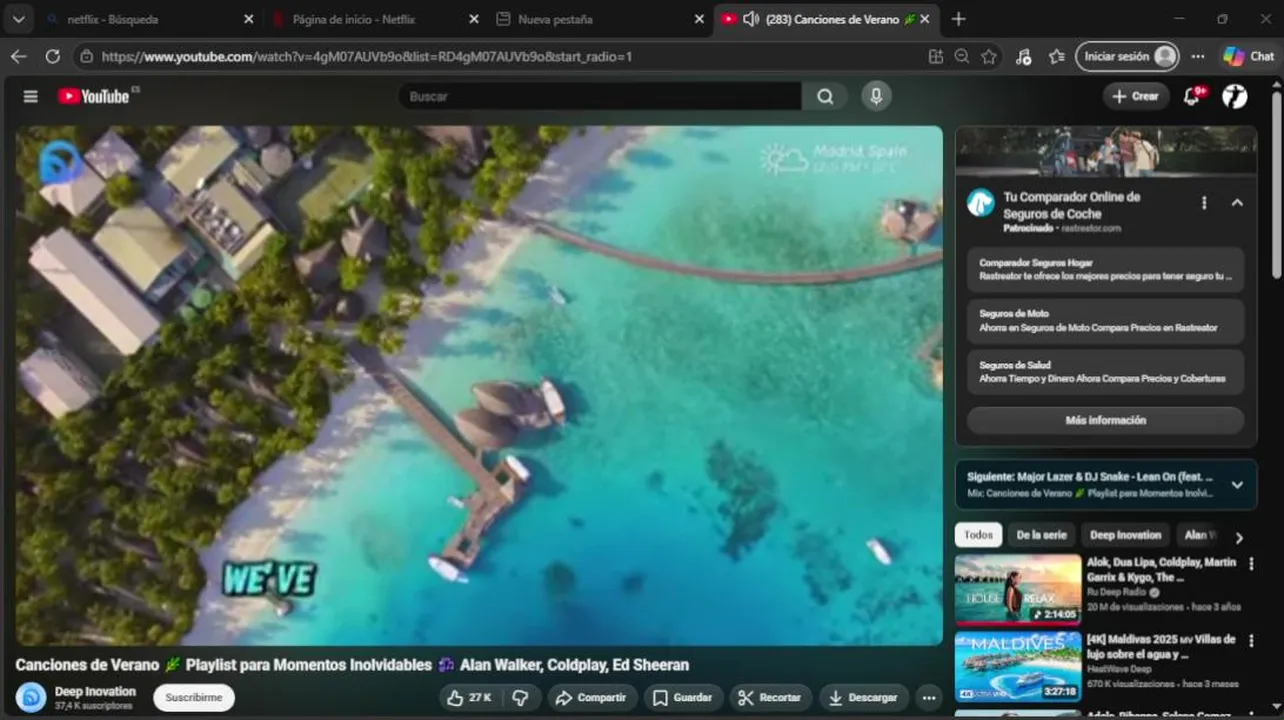Switch to 'Página de inicio - Netflix' tab
The image size is (1284, 720).
(375, 19)
